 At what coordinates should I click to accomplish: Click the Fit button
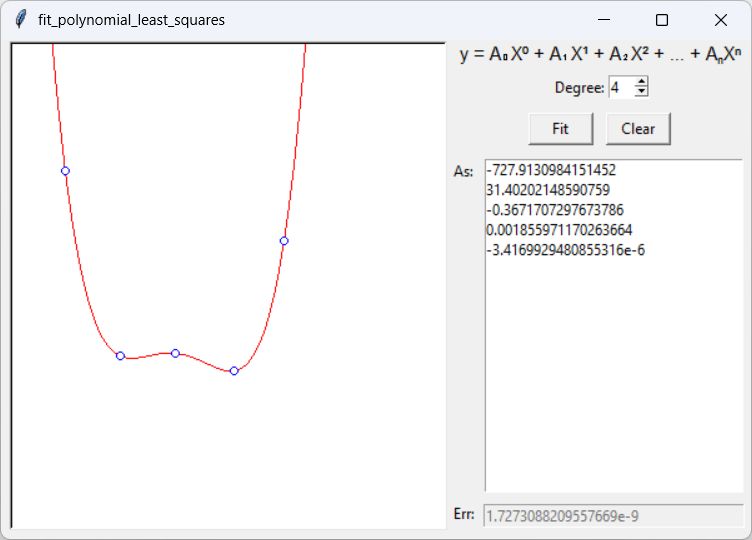tap(561, 129)
